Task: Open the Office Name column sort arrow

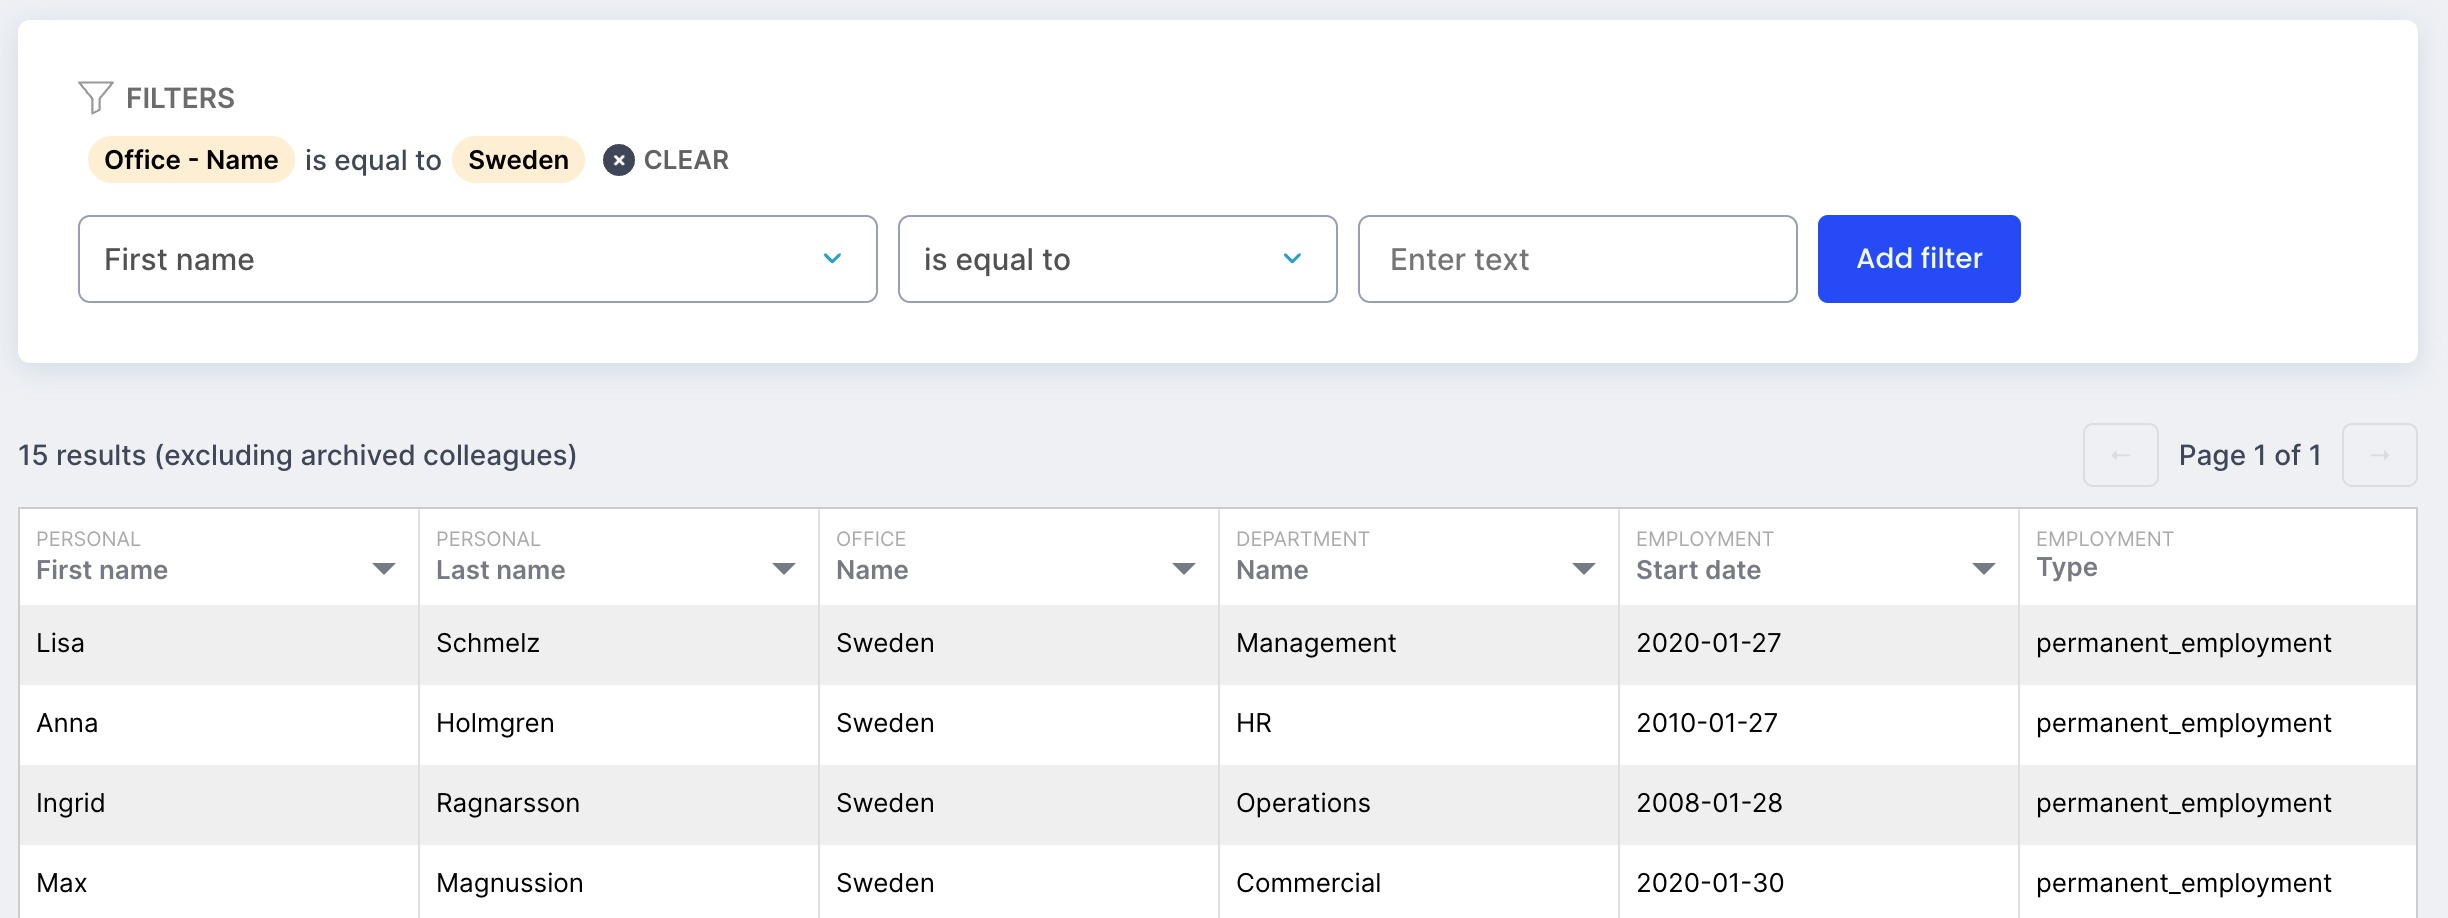Action: click(x=1183, y=569)
